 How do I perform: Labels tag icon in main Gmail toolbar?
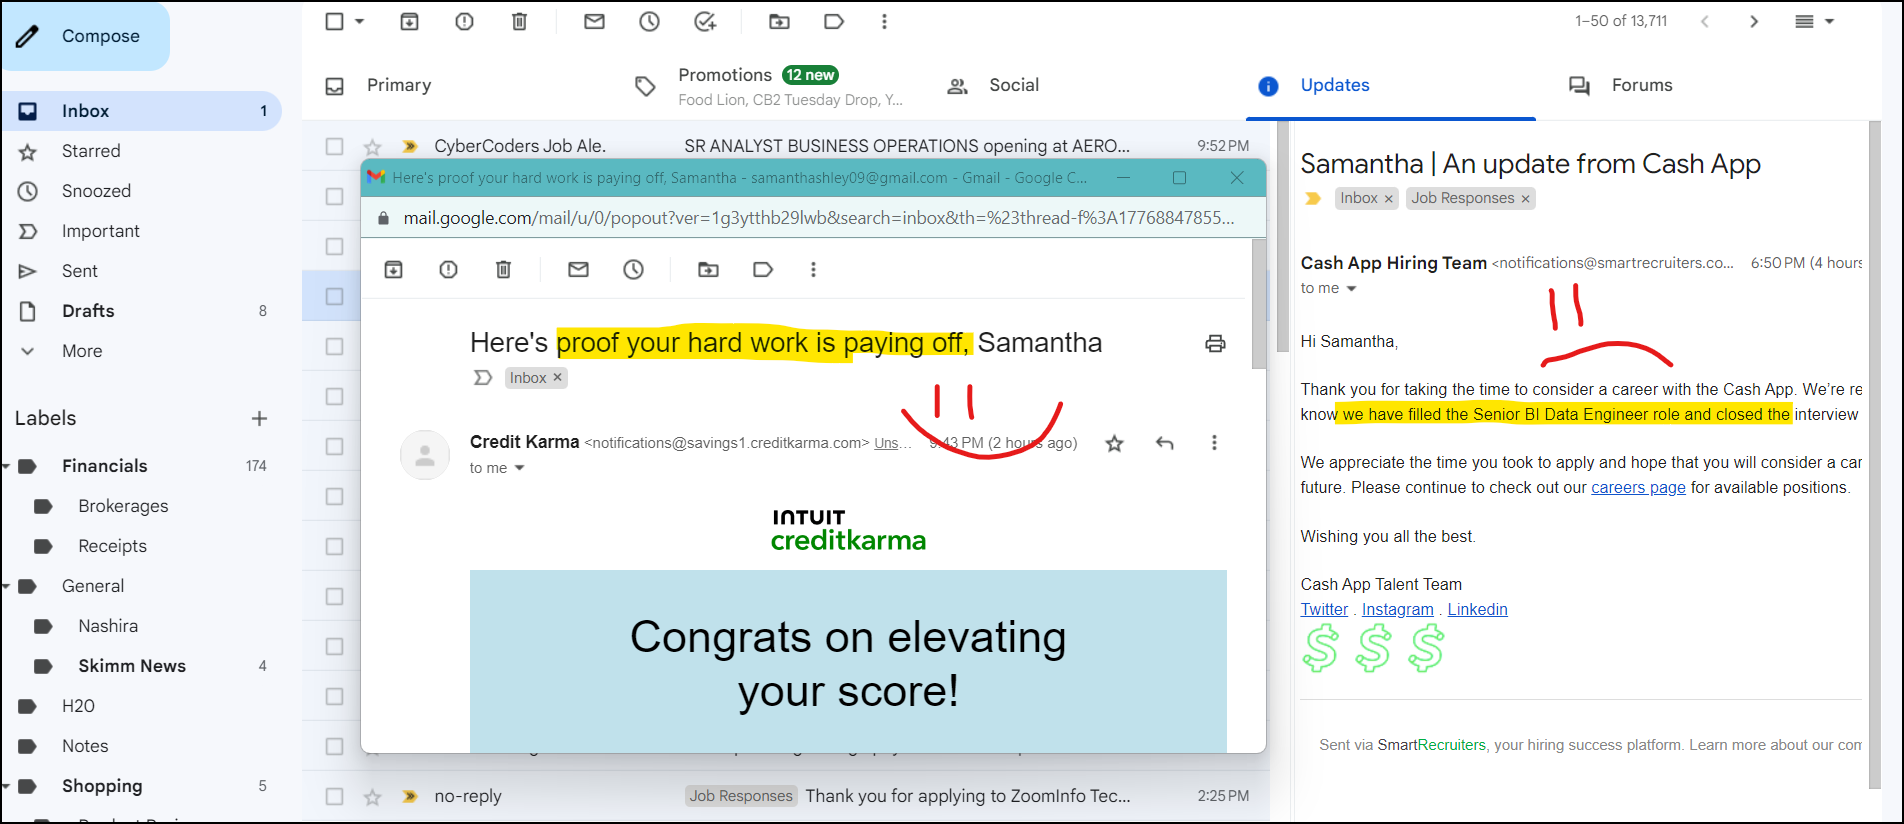pos(834,21)
